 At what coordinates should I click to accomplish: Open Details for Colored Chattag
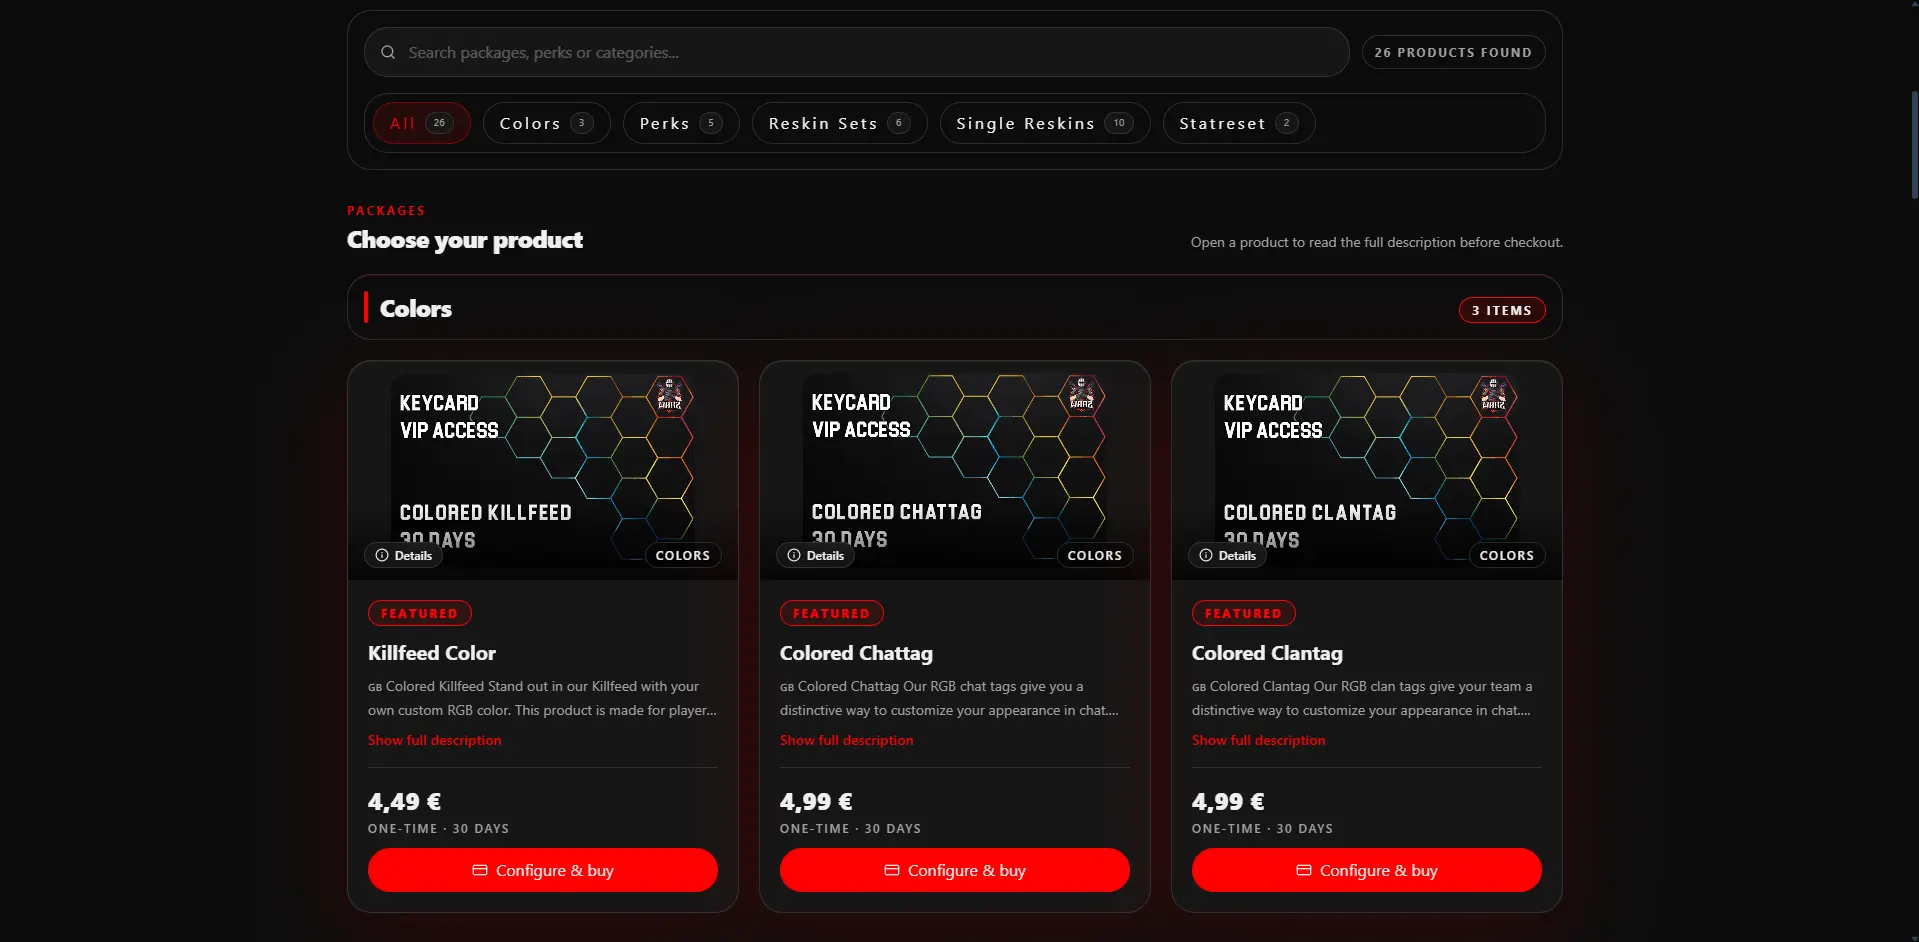tap(816, 555)
